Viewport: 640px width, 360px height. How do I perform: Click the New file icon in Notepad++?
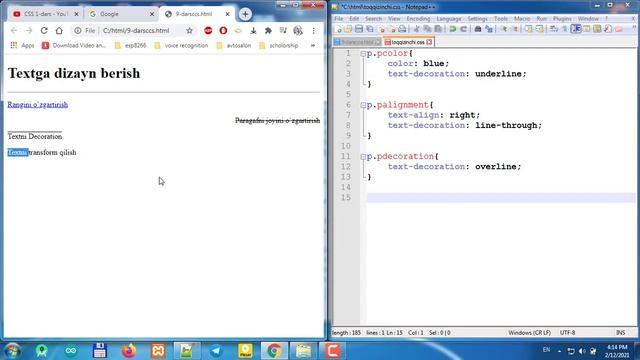pos(338,29)
